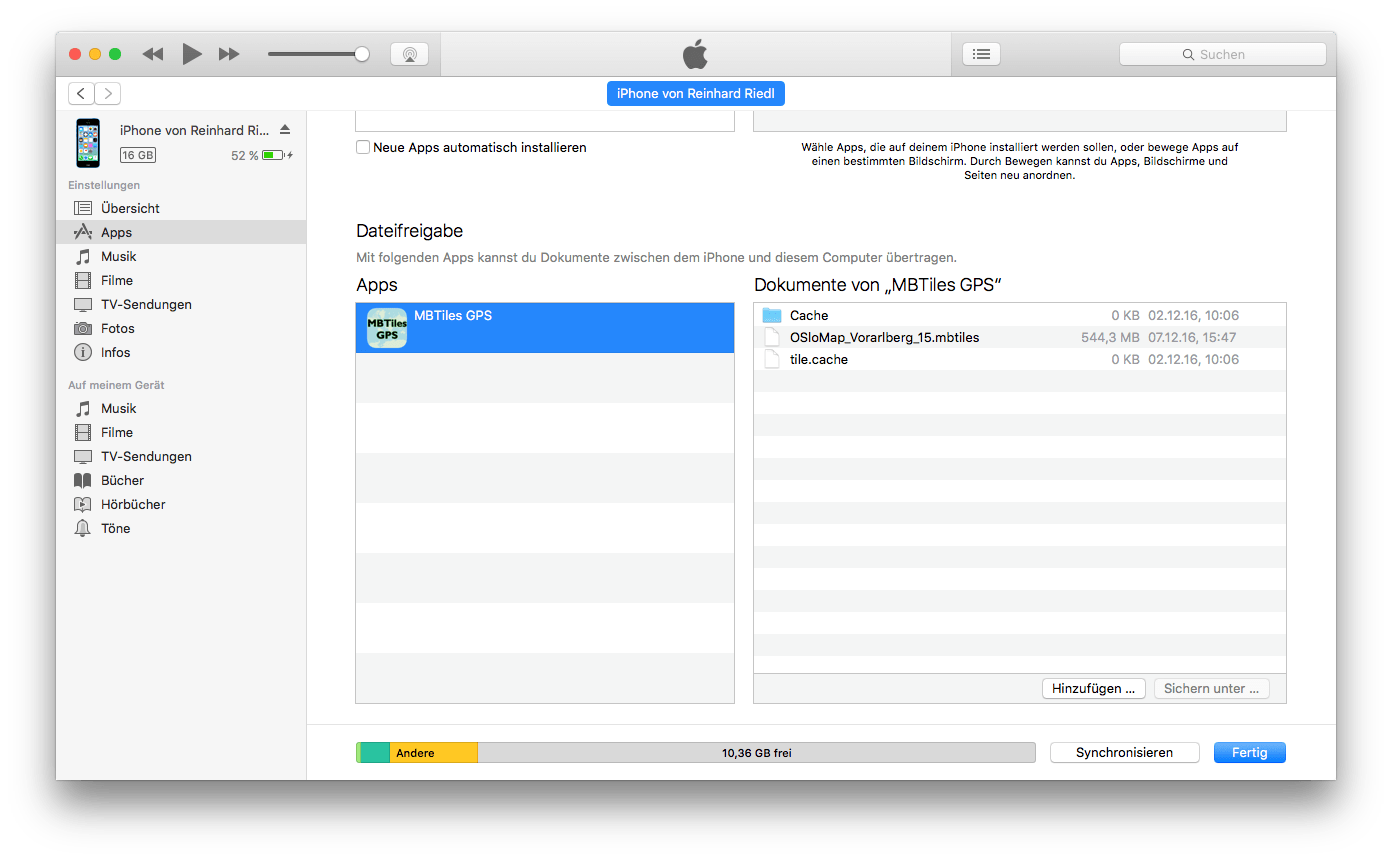This screenshot has width=1392, height=860.
Task: Click the Apps A-shaped icon
Action: click(83, 232)
